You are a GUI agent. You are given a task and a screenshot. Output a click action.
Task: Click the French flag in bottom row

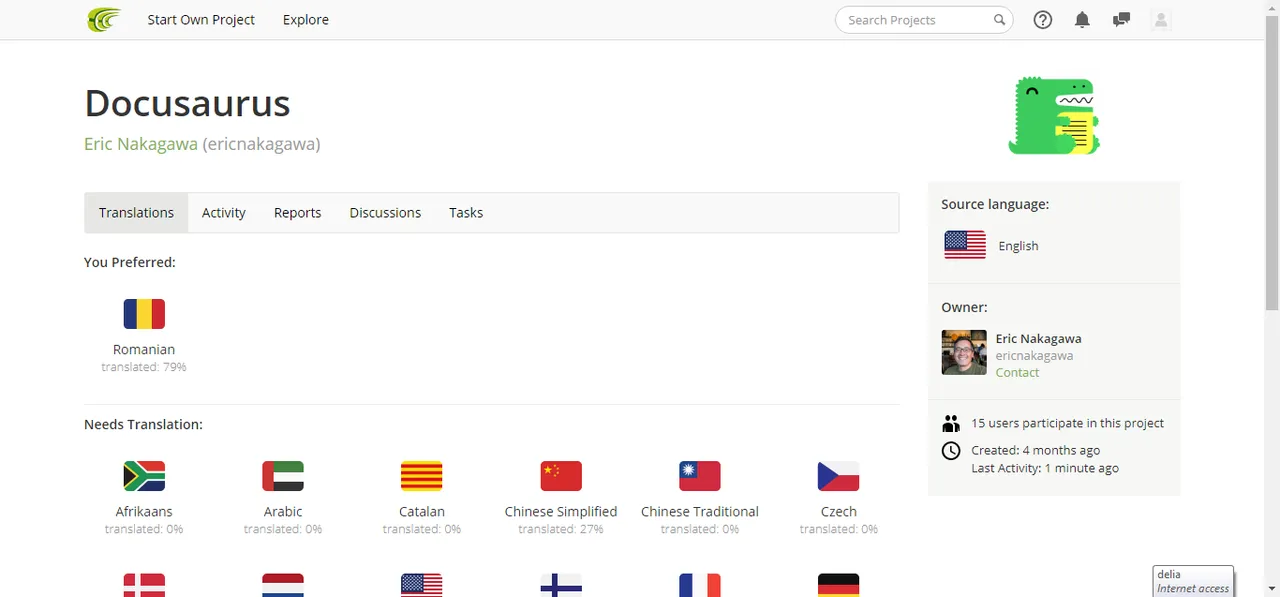(700, 585)
